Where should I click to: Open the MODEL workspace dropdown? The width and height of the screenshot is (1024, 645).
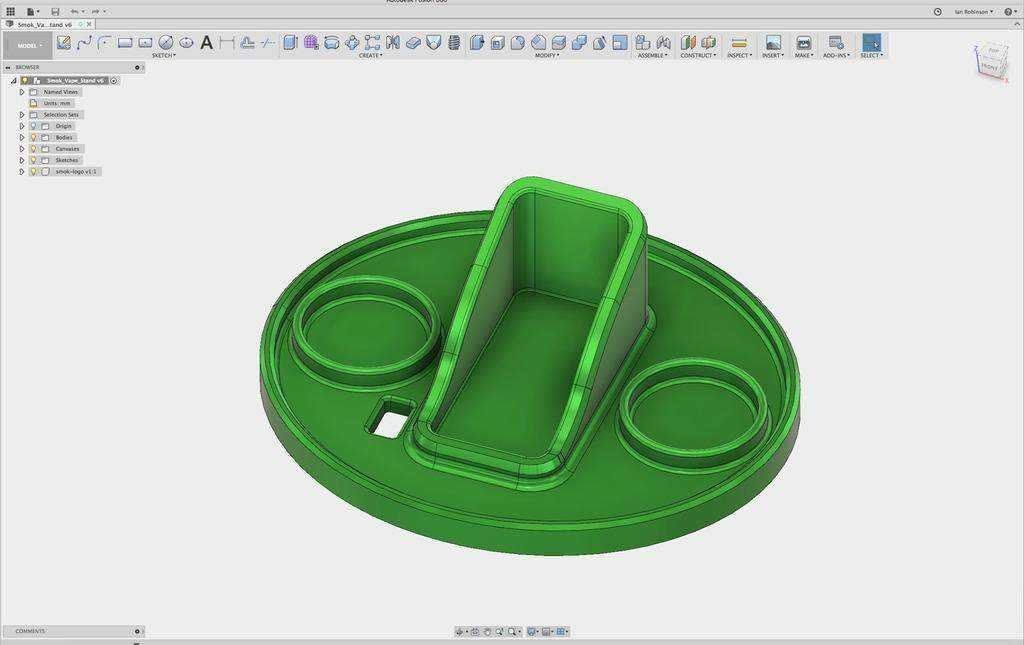(27, 46)
